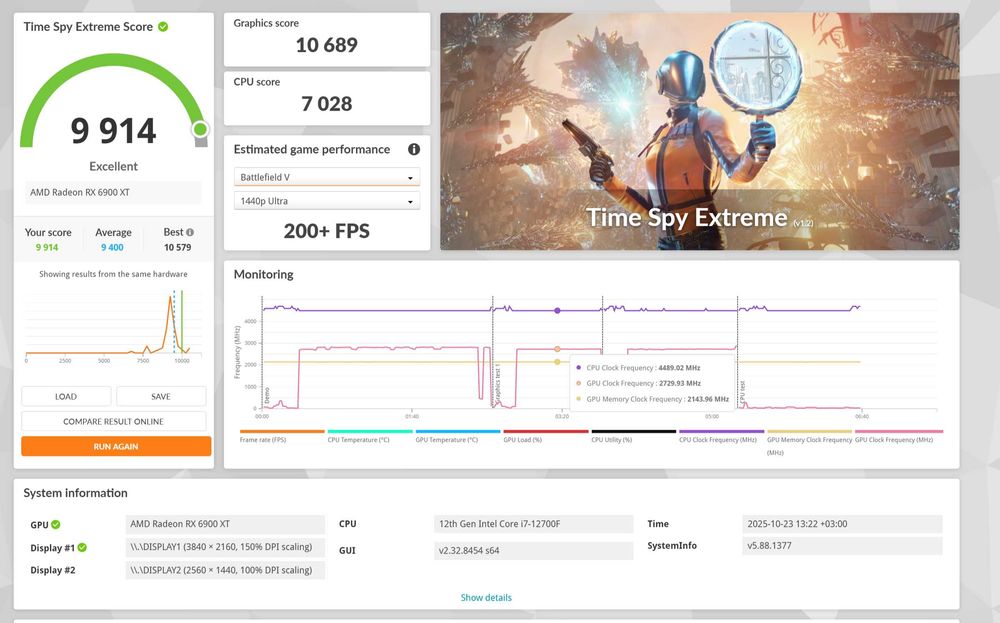
Task: Click the purple CPU clock data point on chart
Action: [557, 311]
